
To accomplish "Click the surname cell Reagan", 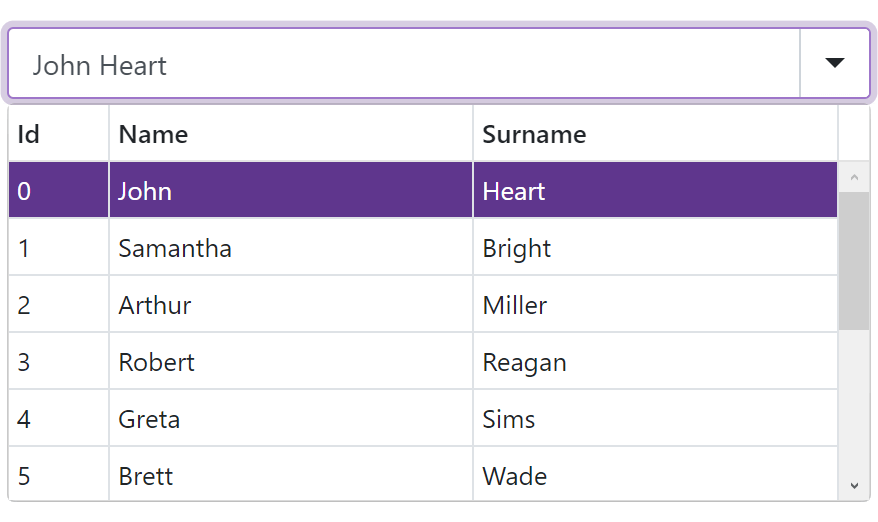I will [525, 362].
